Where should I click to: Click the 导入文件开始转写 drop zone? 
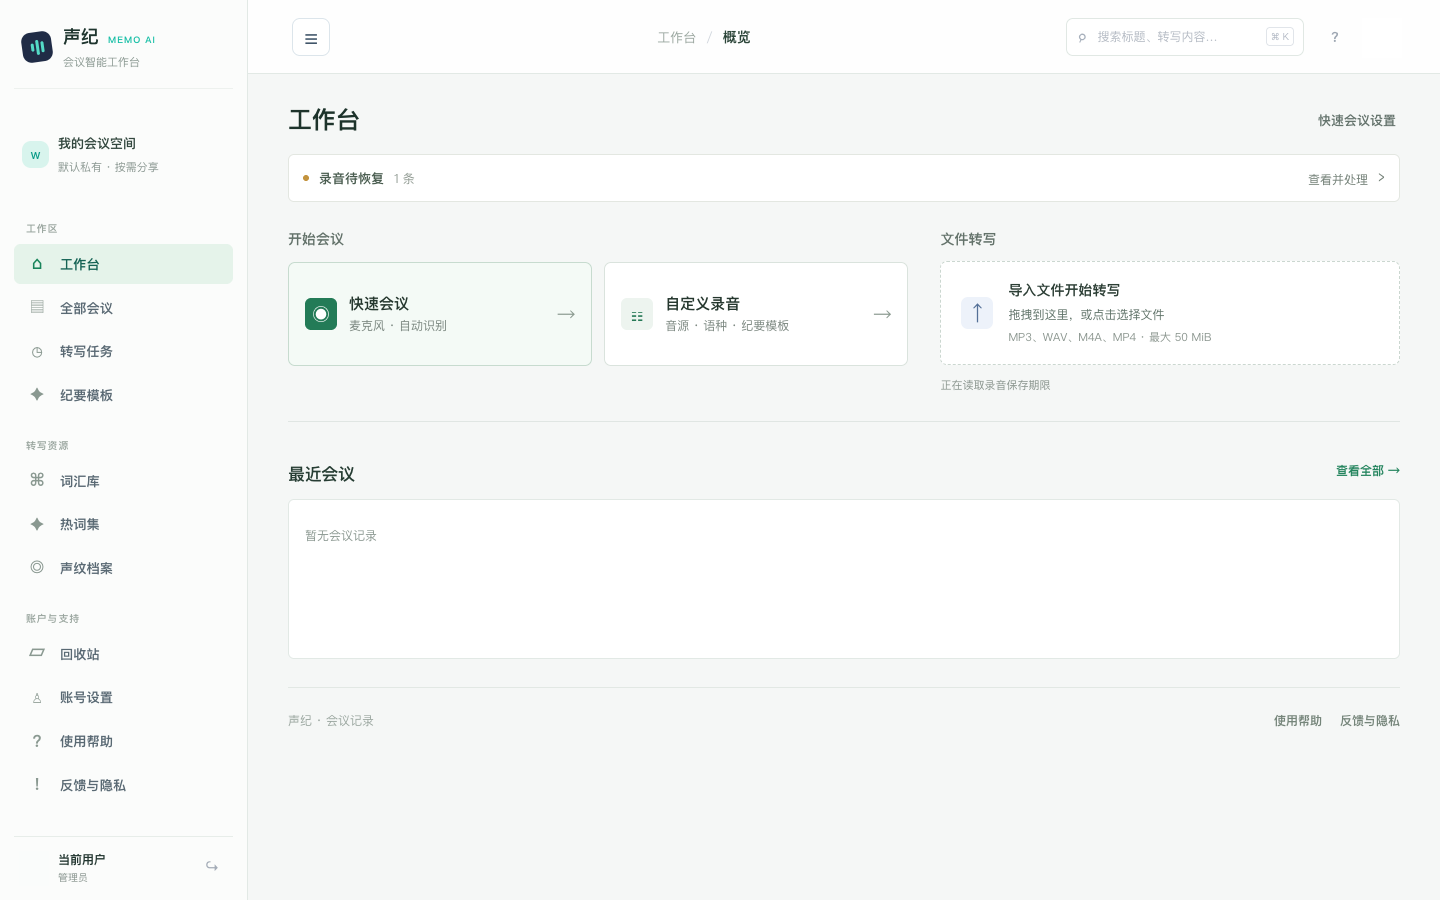pyautogui.click(x=1170, y=313)
